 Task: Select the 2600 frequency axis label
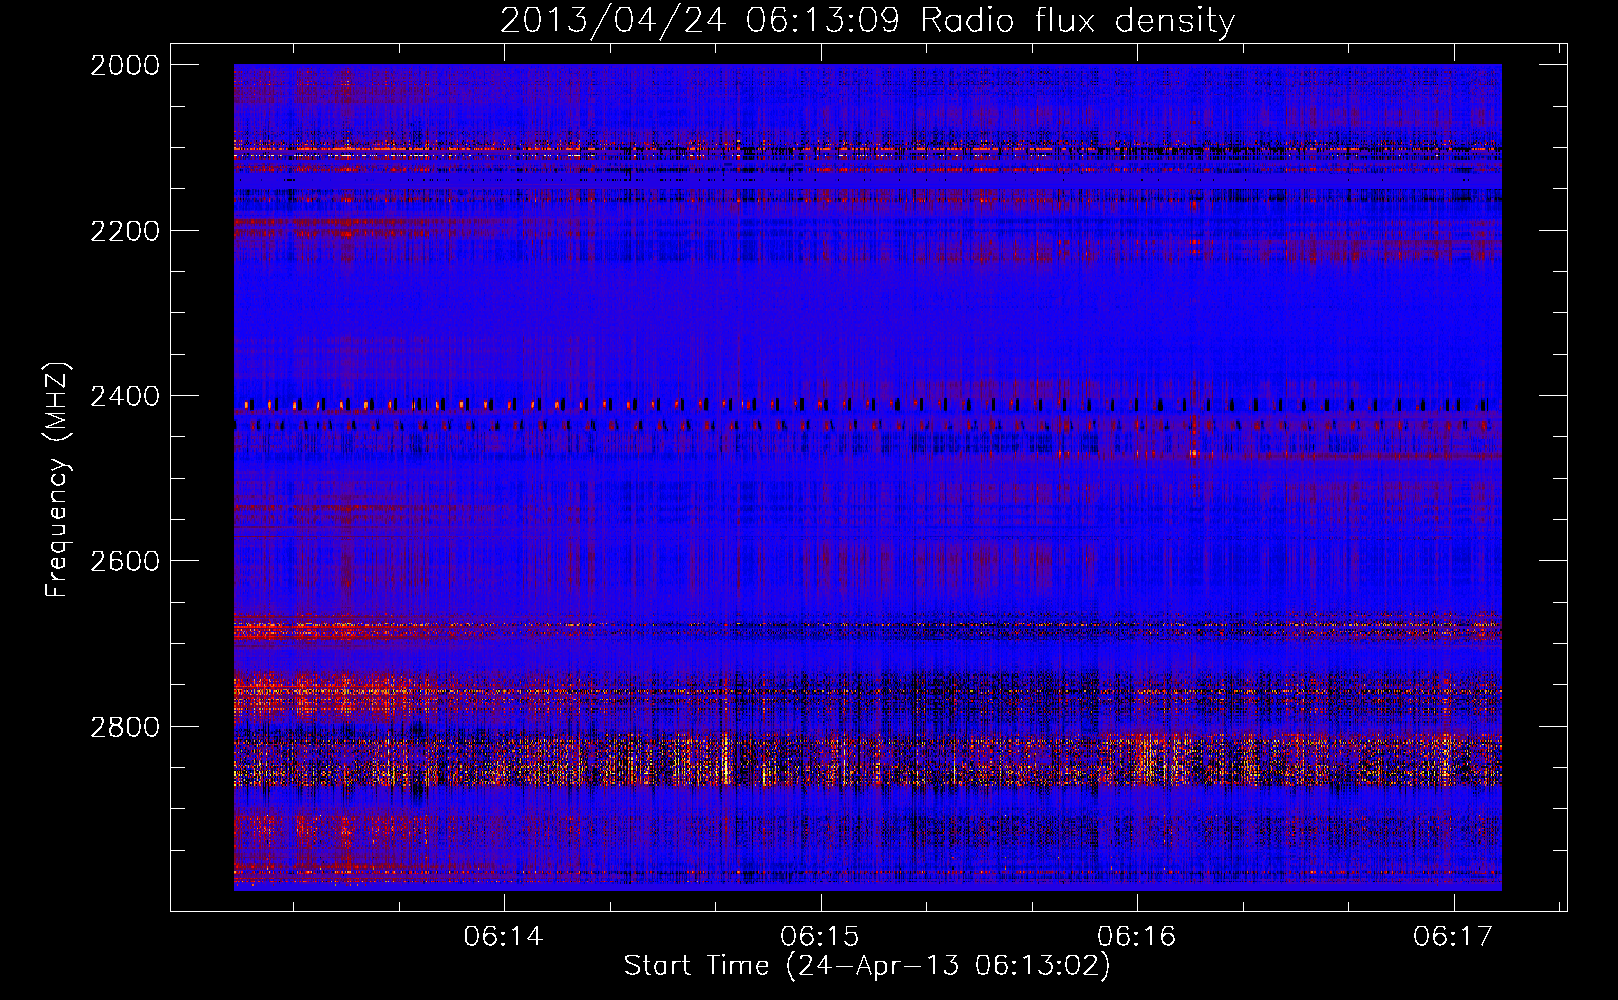coord(125,561)
